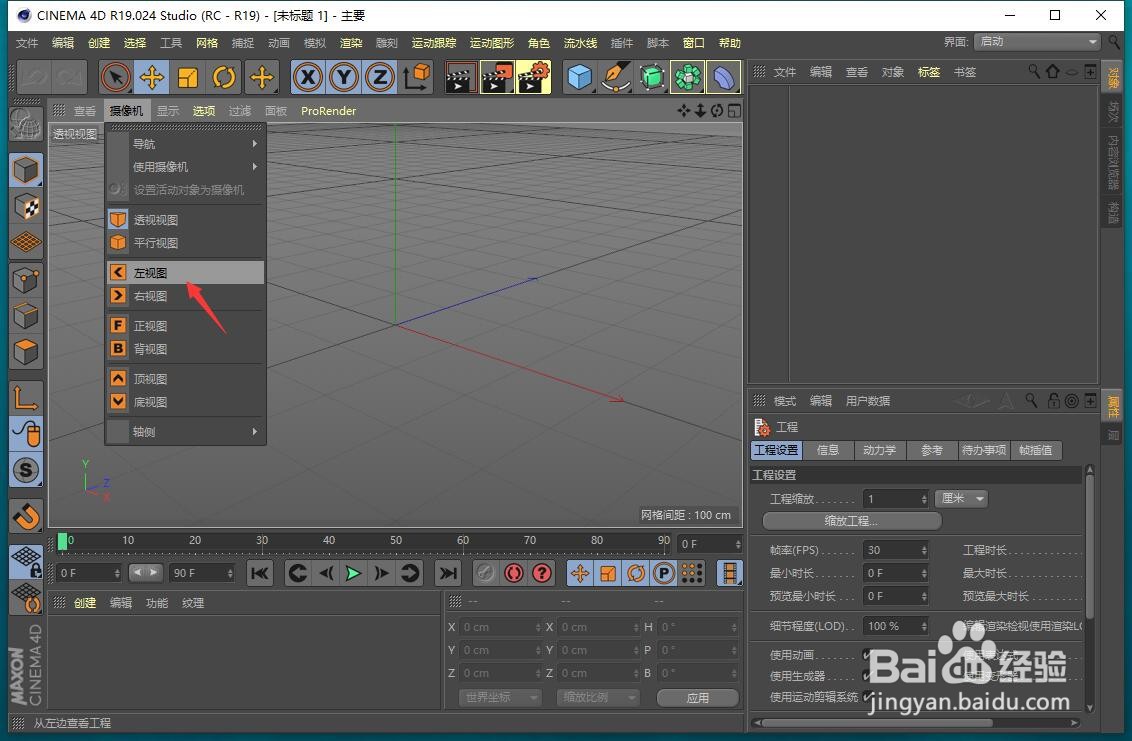Choose 顶视图 from camera menu

[x=186, y=378]
